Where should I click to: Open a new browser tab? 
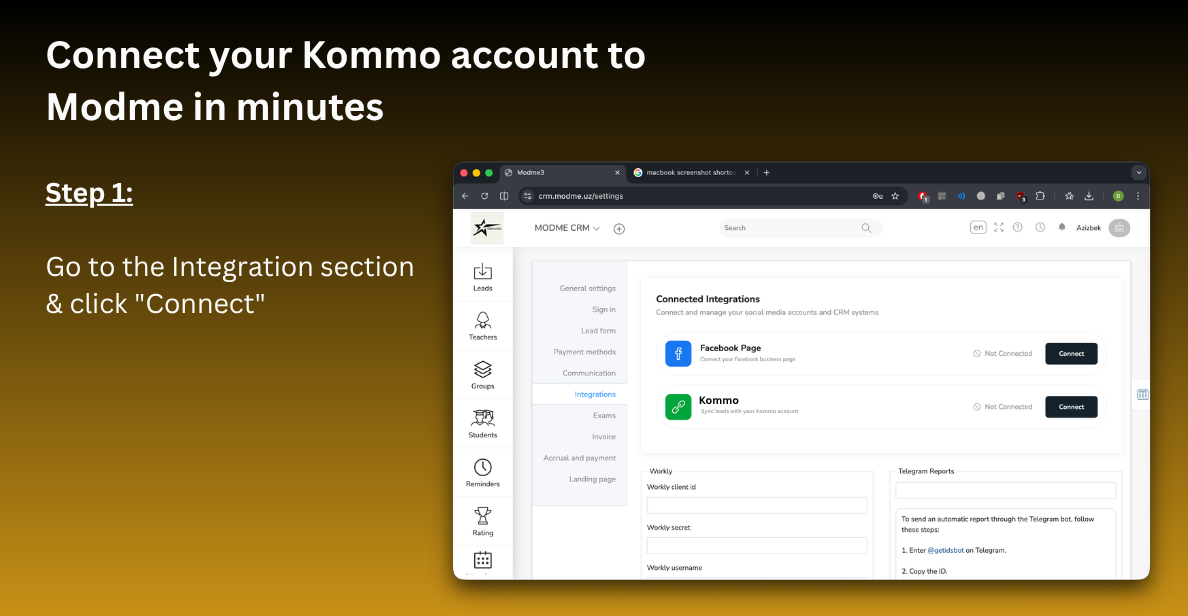click(767, 173)
